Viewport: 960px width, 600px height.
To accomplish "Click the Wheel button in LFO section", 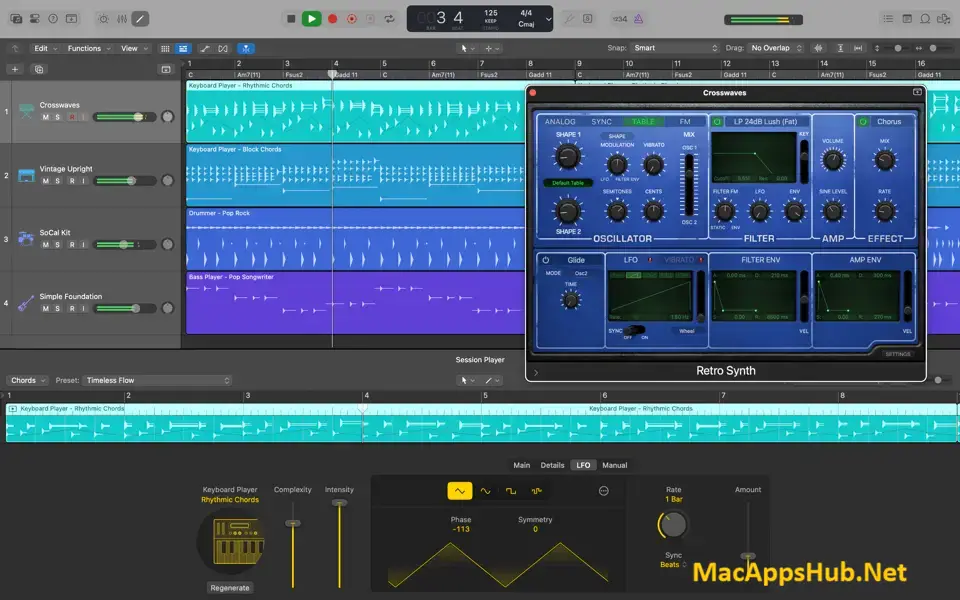I will pos(686,331).
